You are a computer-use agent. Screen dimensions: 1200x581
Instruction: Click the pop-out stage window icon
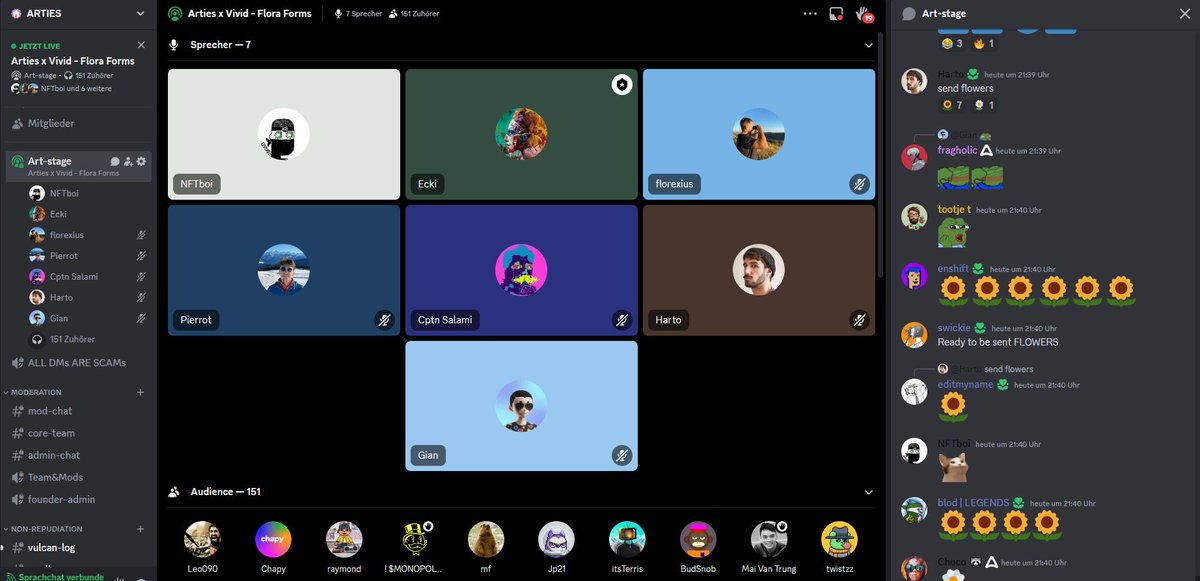click(x=836, y=14)
